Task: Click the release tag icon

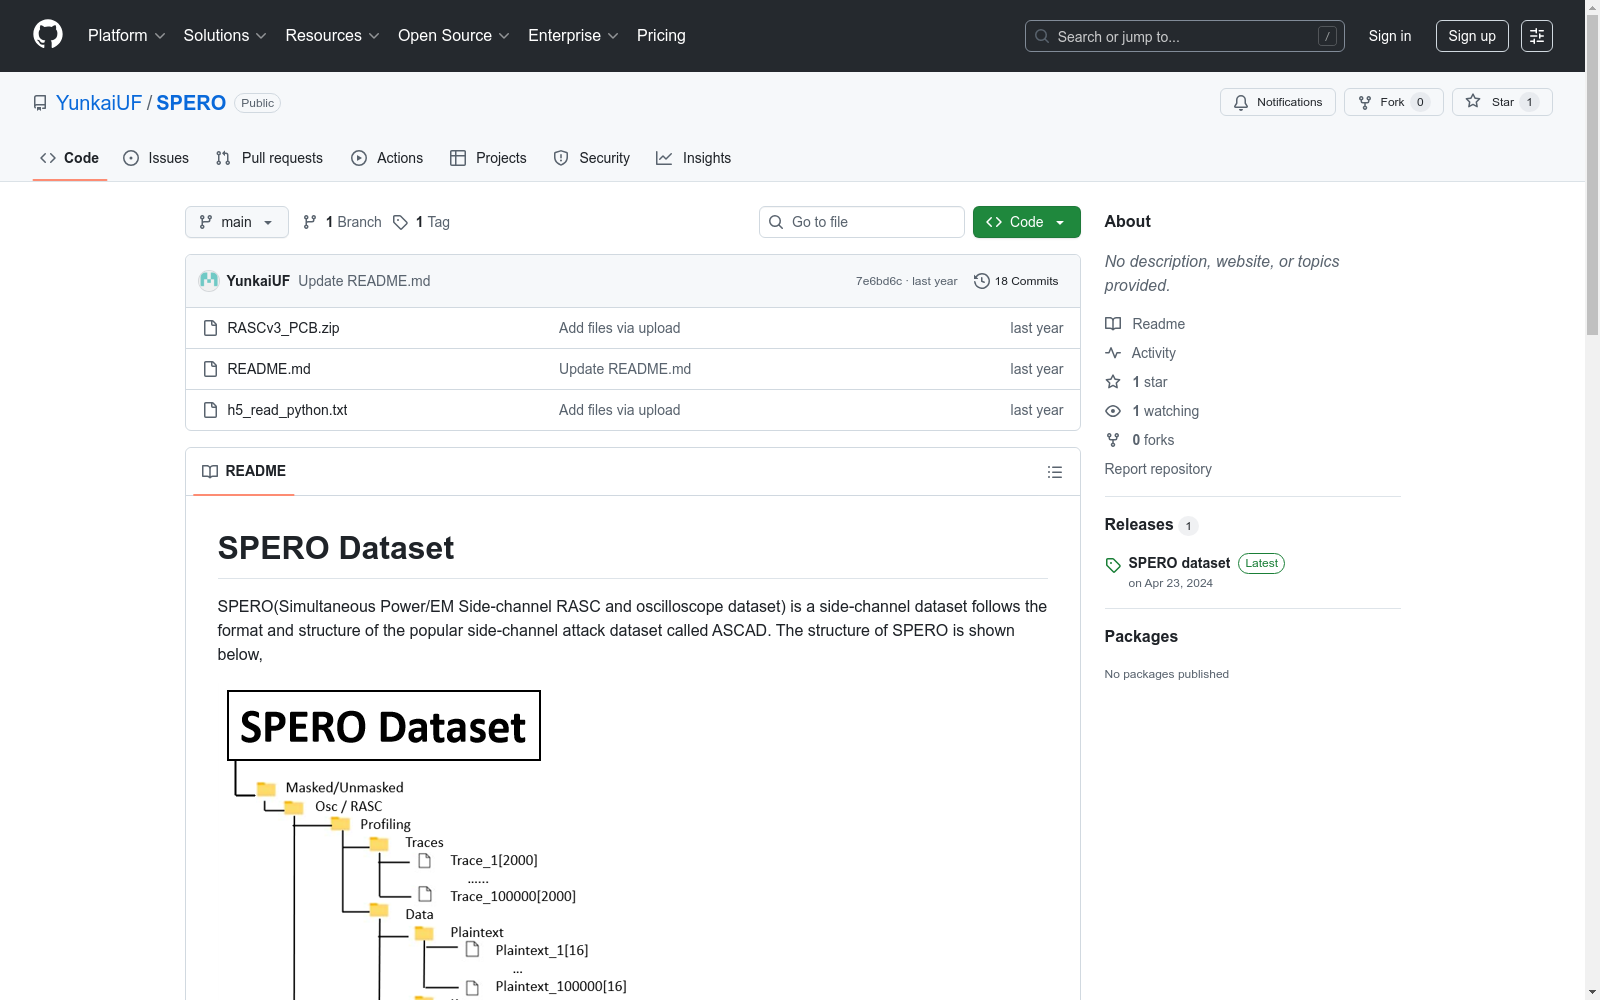Action: tap(1113, 565)
